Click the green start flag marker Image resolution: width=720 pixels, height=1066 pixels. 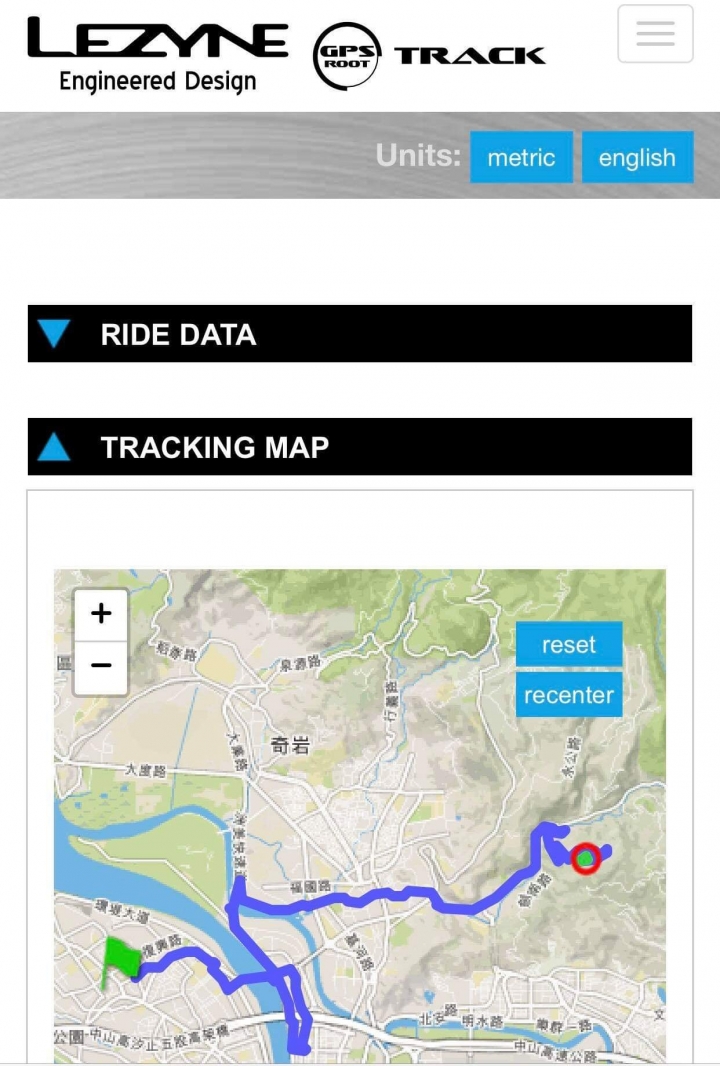click(120, 961)
